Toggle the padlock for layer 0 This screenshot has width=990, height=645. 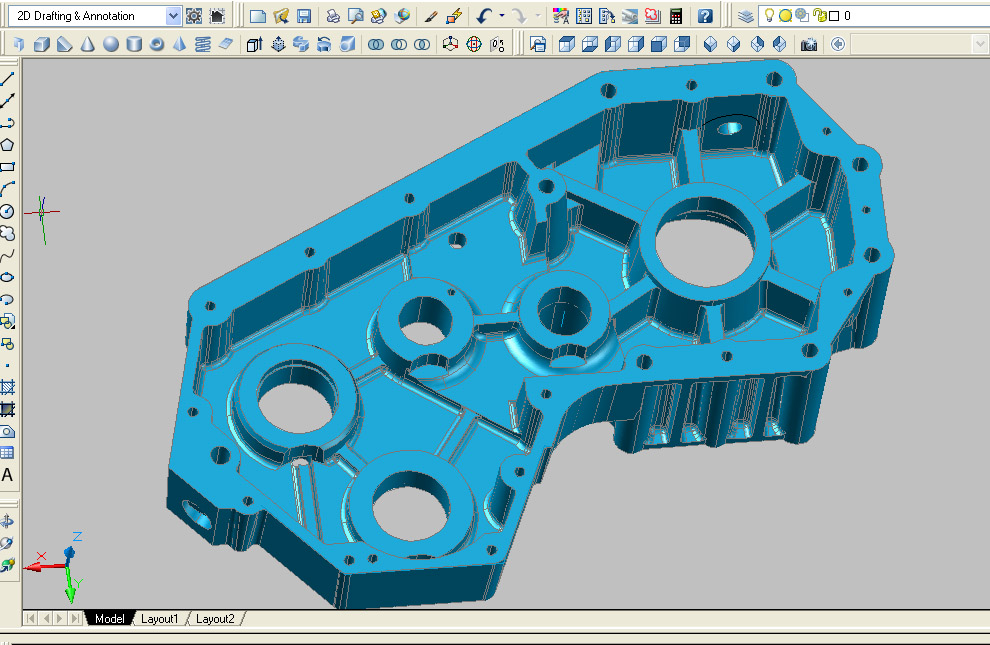tap(819, 16)
